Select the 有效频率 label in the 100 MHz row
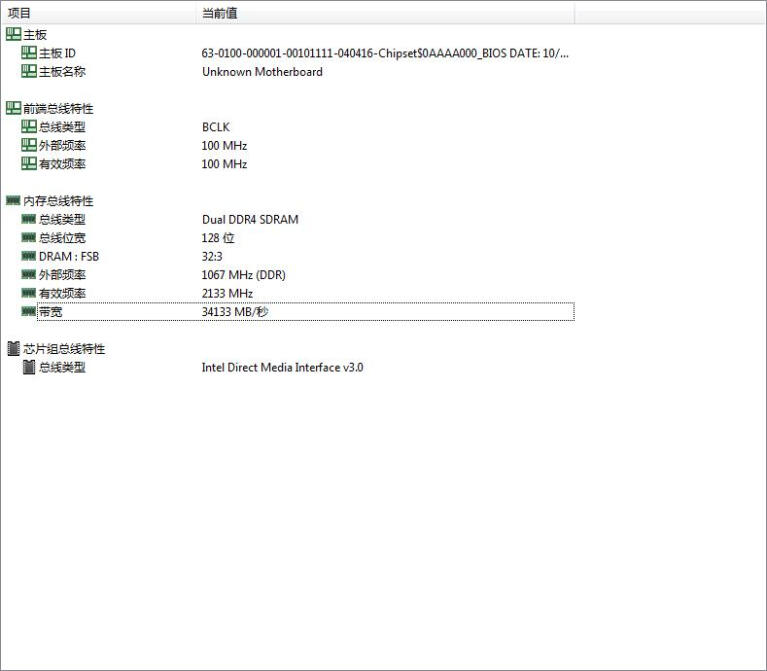 click(x=62, y=164)
